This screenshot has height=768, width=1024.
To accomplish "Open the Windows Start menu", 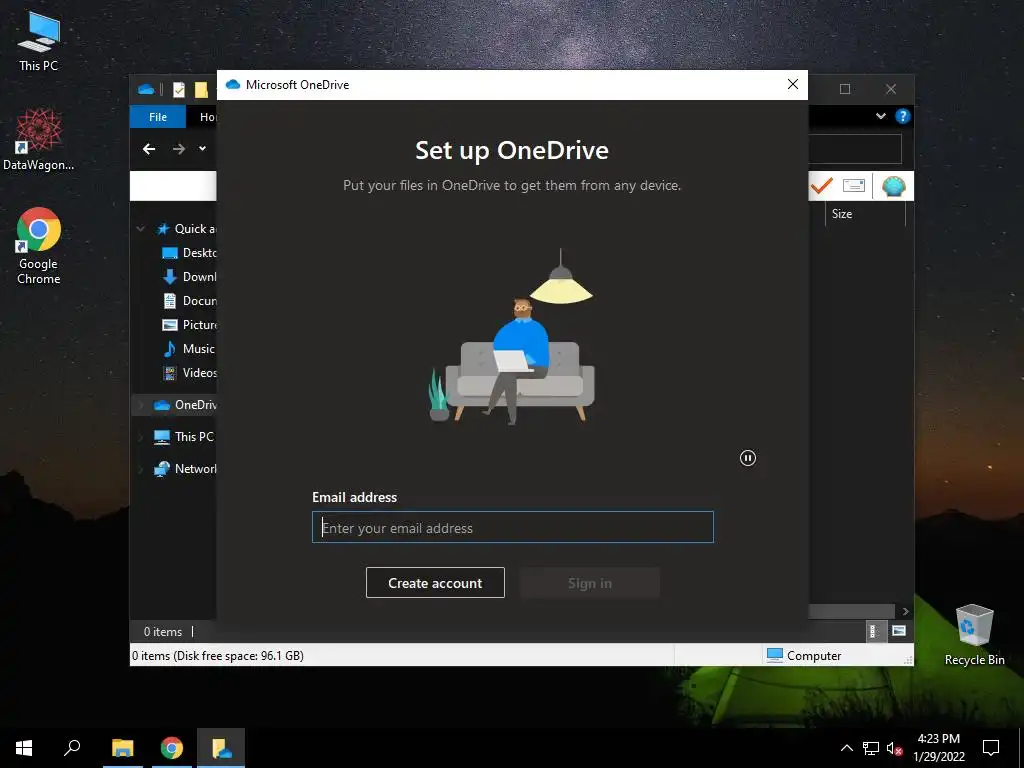I will tap(24, 748).
